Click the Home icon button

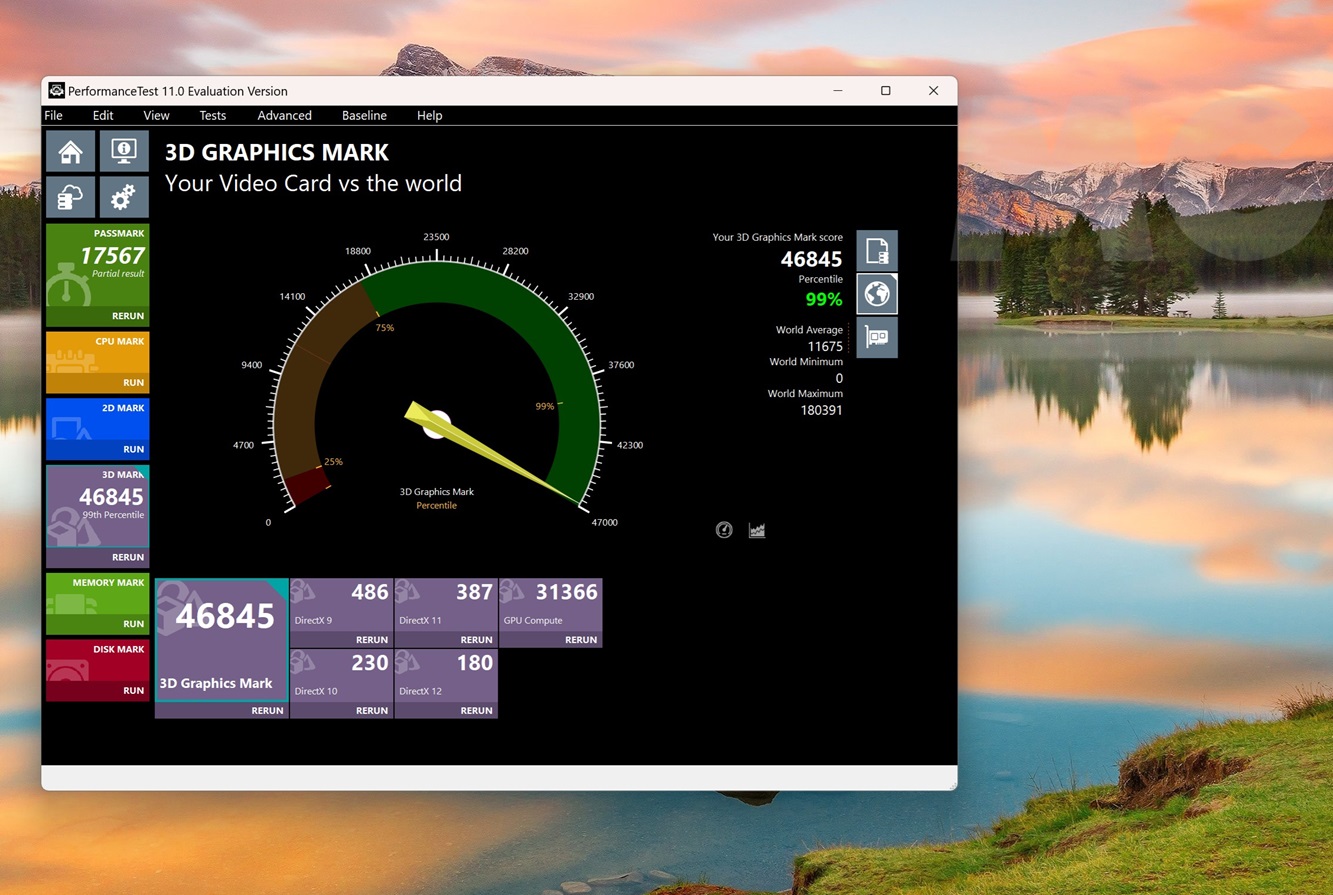click(x=70, y=152)
